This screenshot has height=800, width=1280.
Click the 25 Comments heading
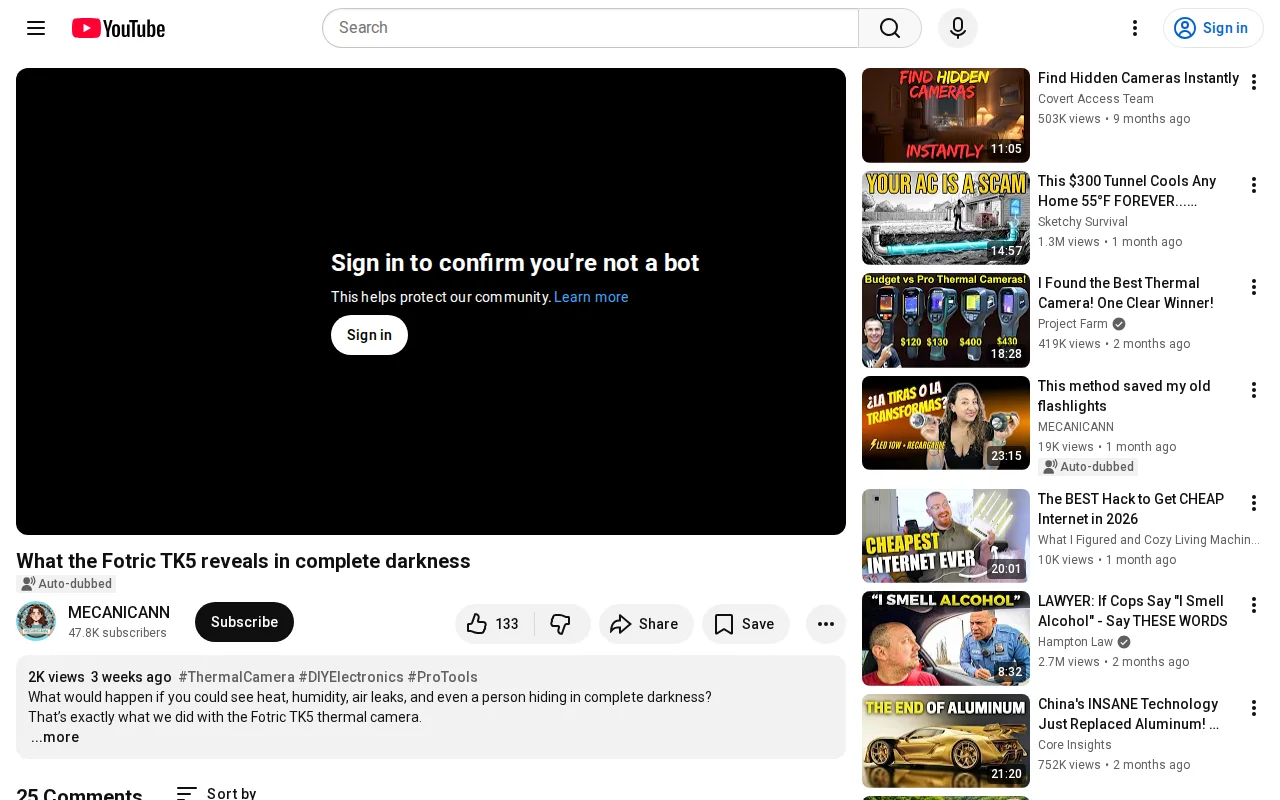point(79,794)
